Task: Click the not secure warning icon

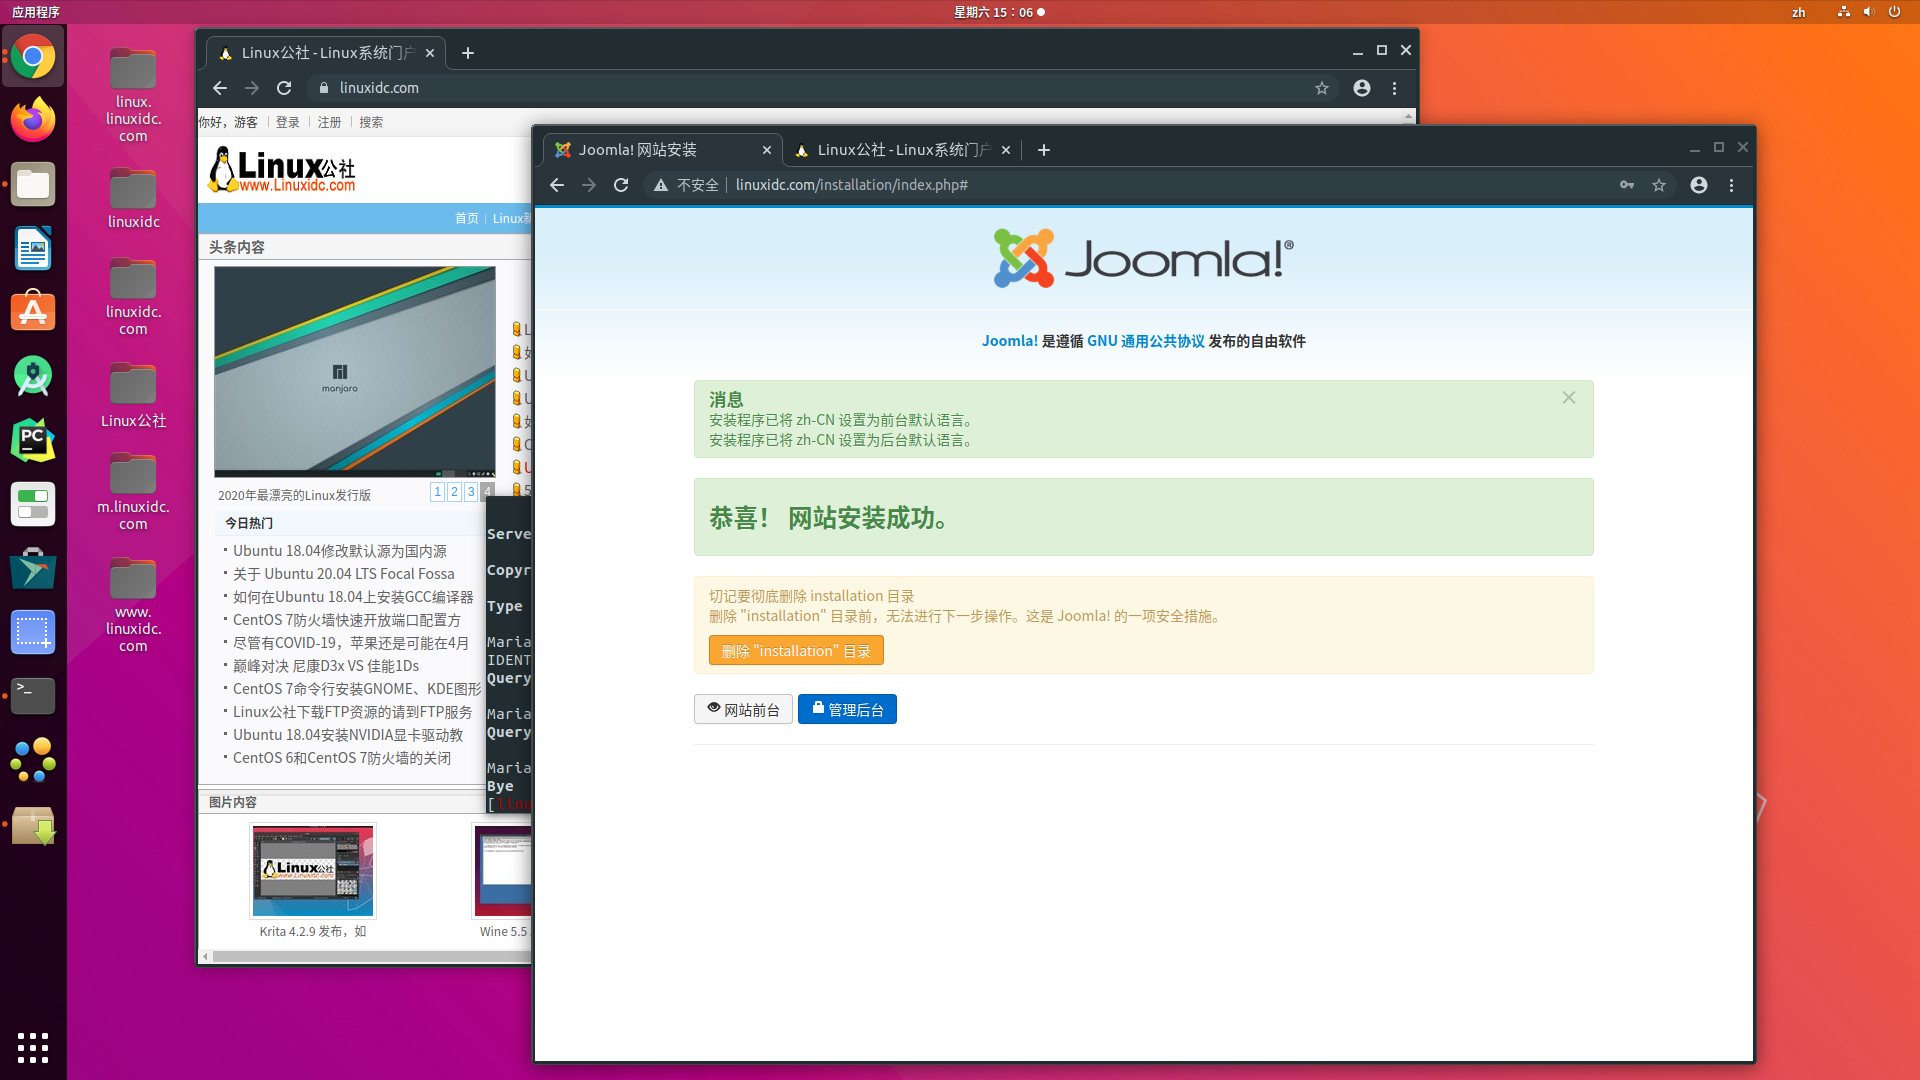Action: coord(661,185)
